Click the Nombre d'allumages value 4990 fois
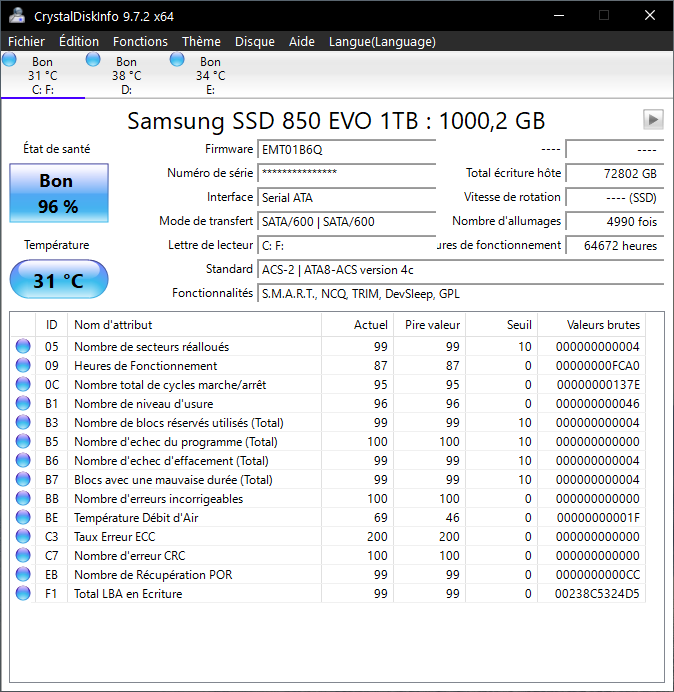 [615, 221]
